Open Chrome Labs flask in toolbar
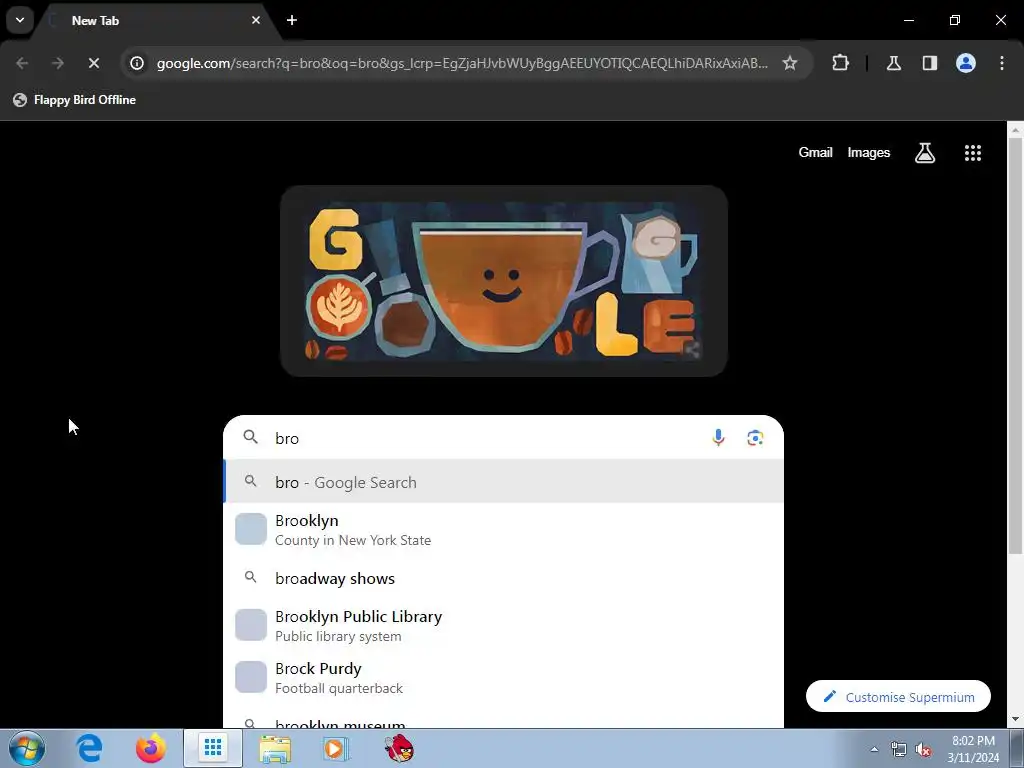 tap(893, 63)
